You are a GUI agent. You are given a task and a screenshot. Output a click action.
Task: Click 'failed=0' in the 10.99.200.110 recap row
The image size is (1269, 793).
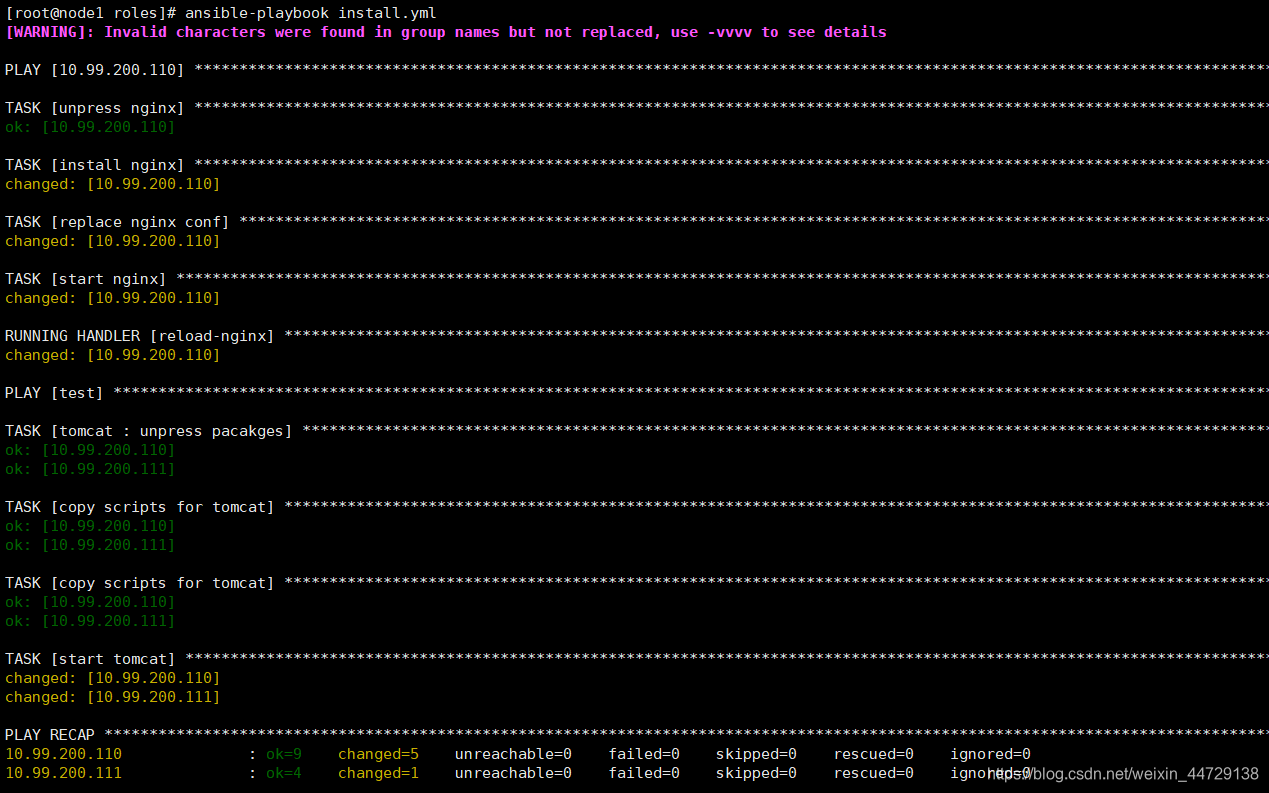pyautogui.click(x=644, y=754)
